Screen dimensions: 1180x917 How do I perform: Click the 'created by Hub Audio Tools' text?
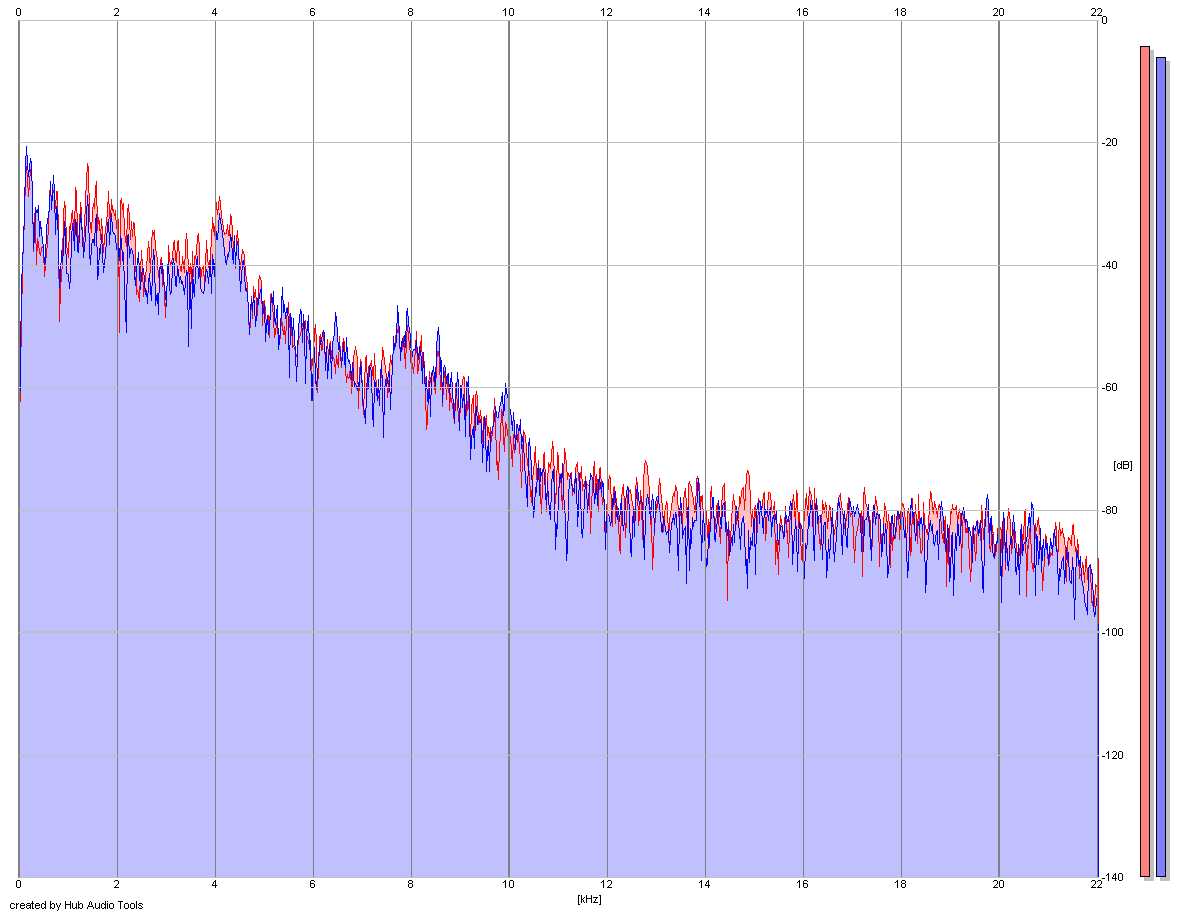[76, 905]
